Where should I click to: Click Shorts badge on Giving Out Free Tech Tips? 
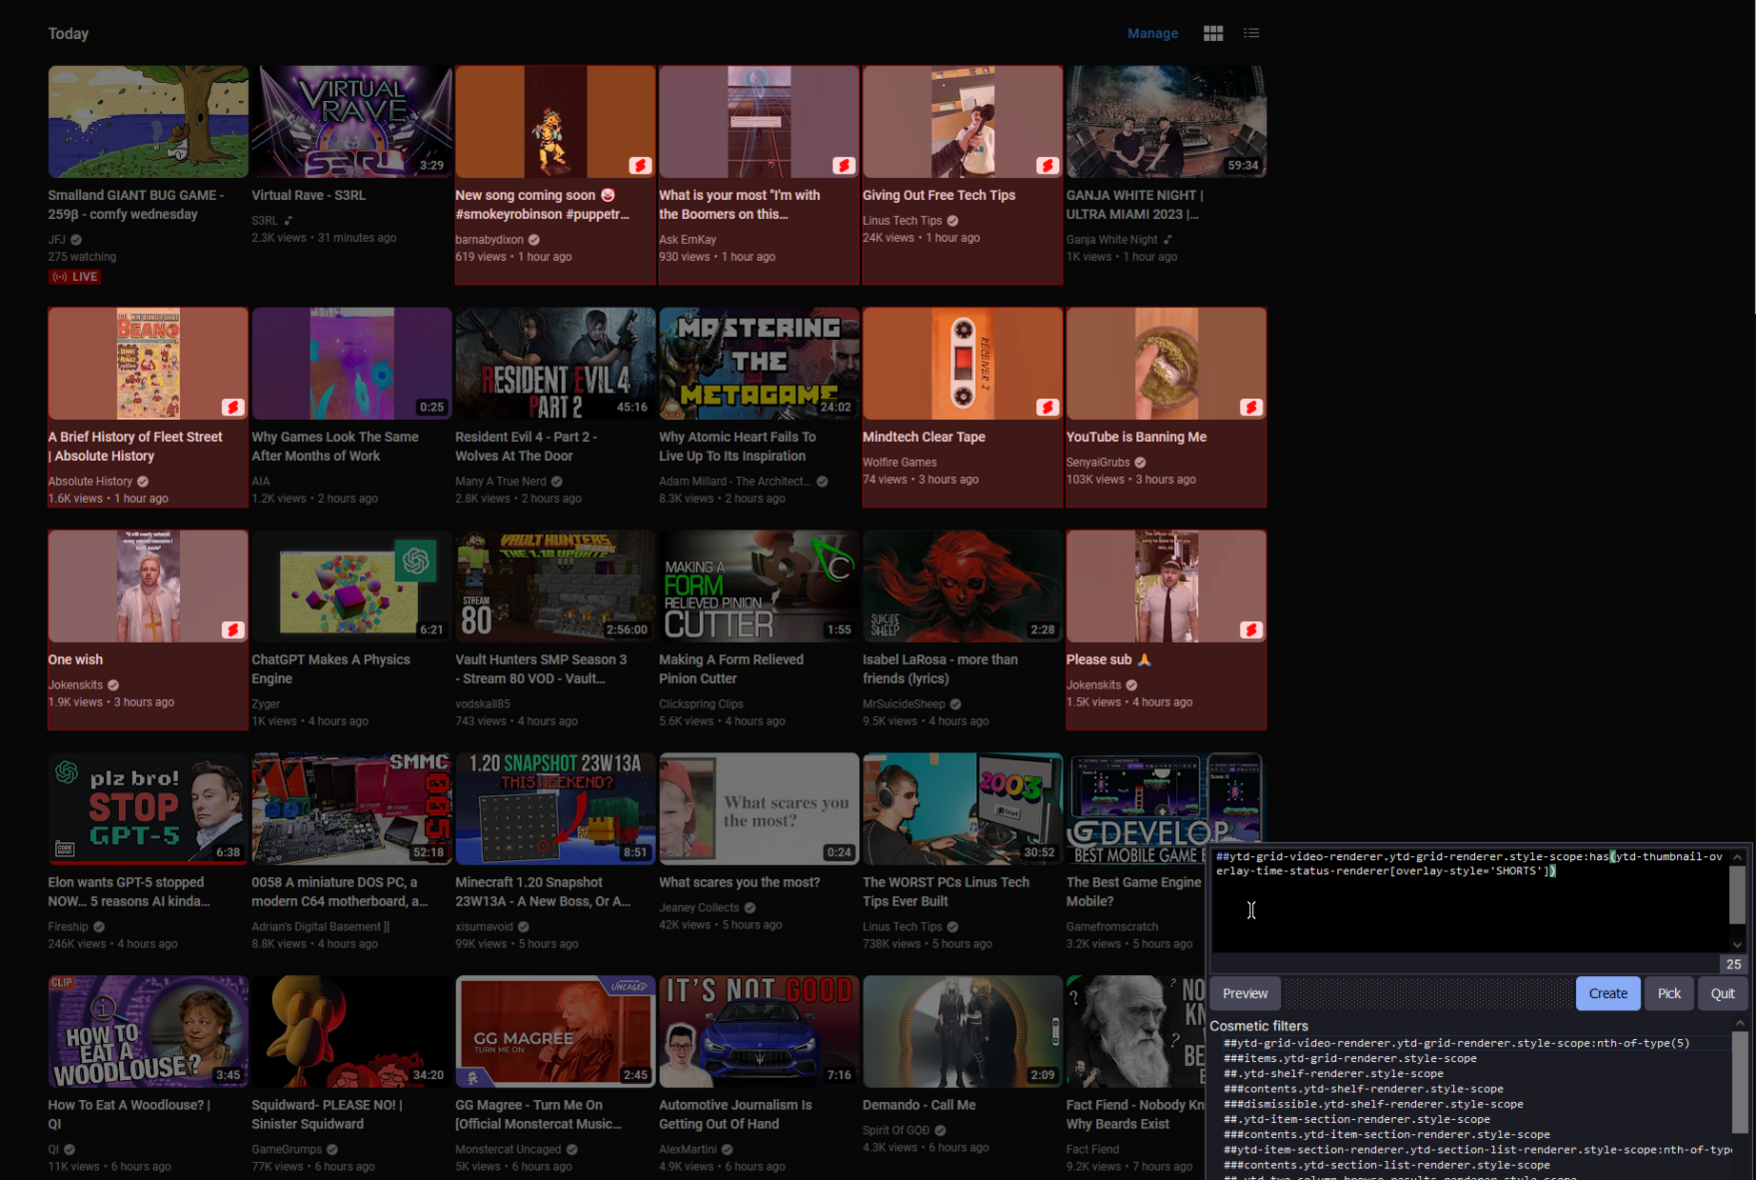(x=1046, y=165)
